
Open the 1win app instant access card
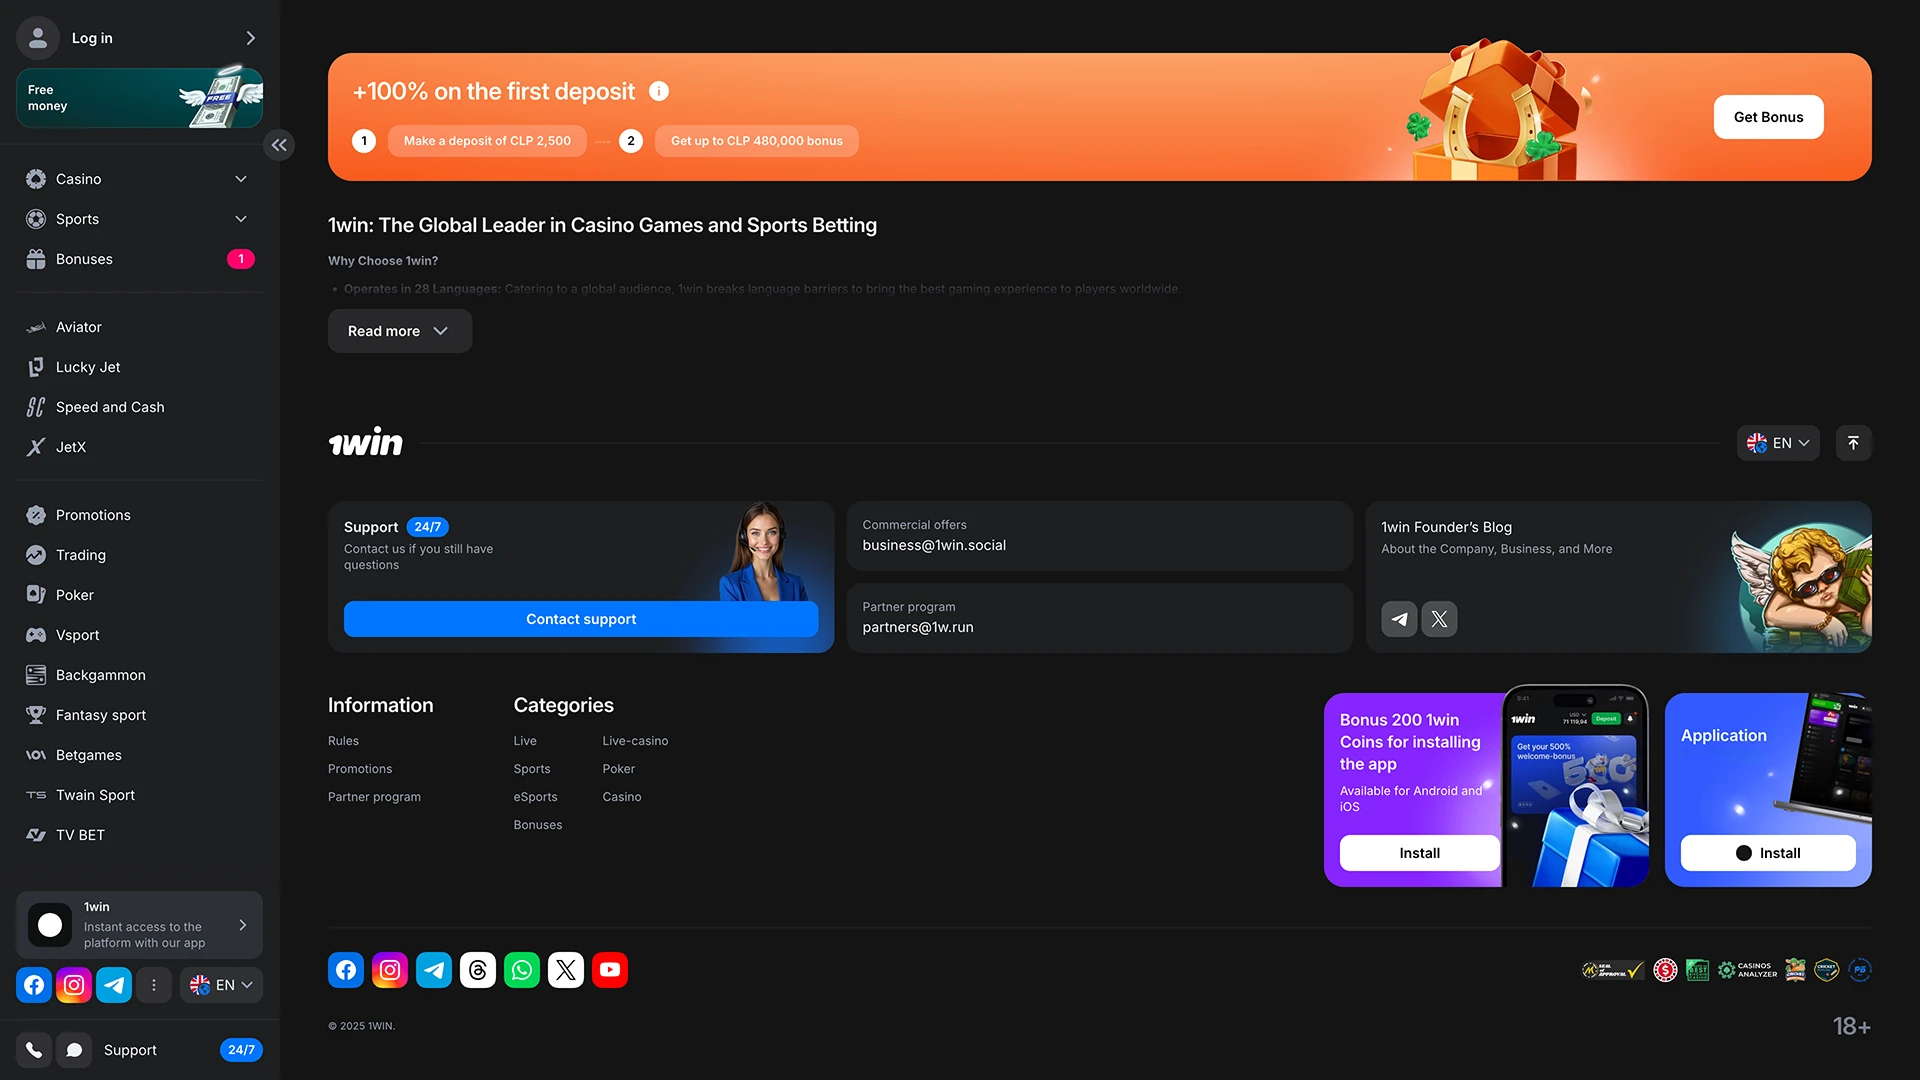(139, 925)
